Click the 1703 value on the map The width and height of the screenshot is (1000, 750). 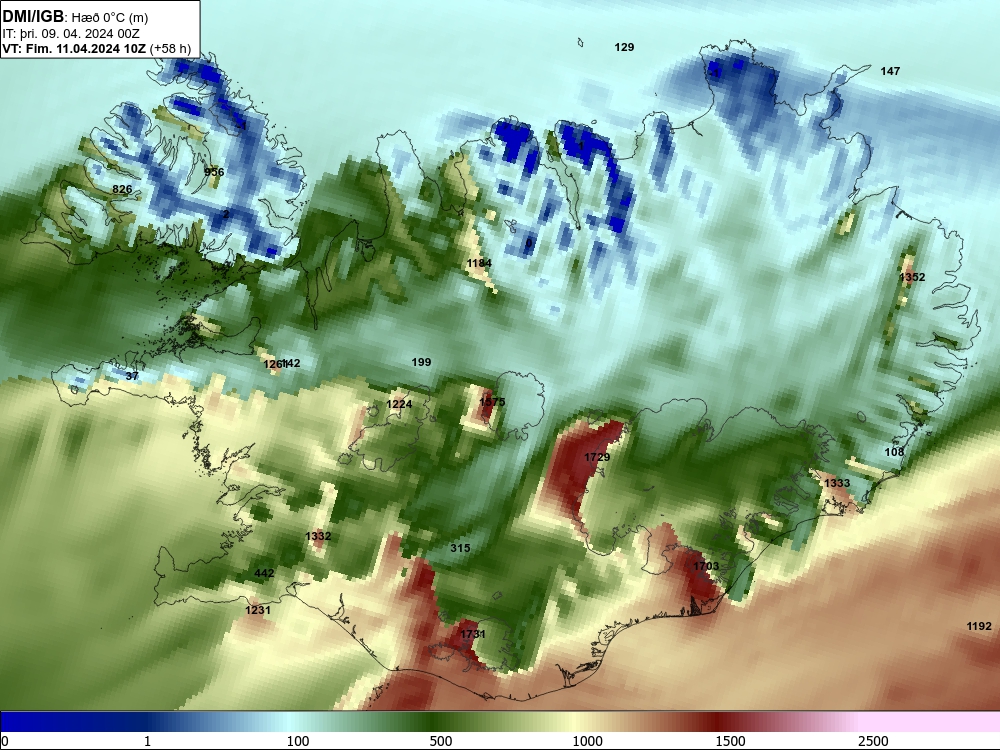point(706,566)
